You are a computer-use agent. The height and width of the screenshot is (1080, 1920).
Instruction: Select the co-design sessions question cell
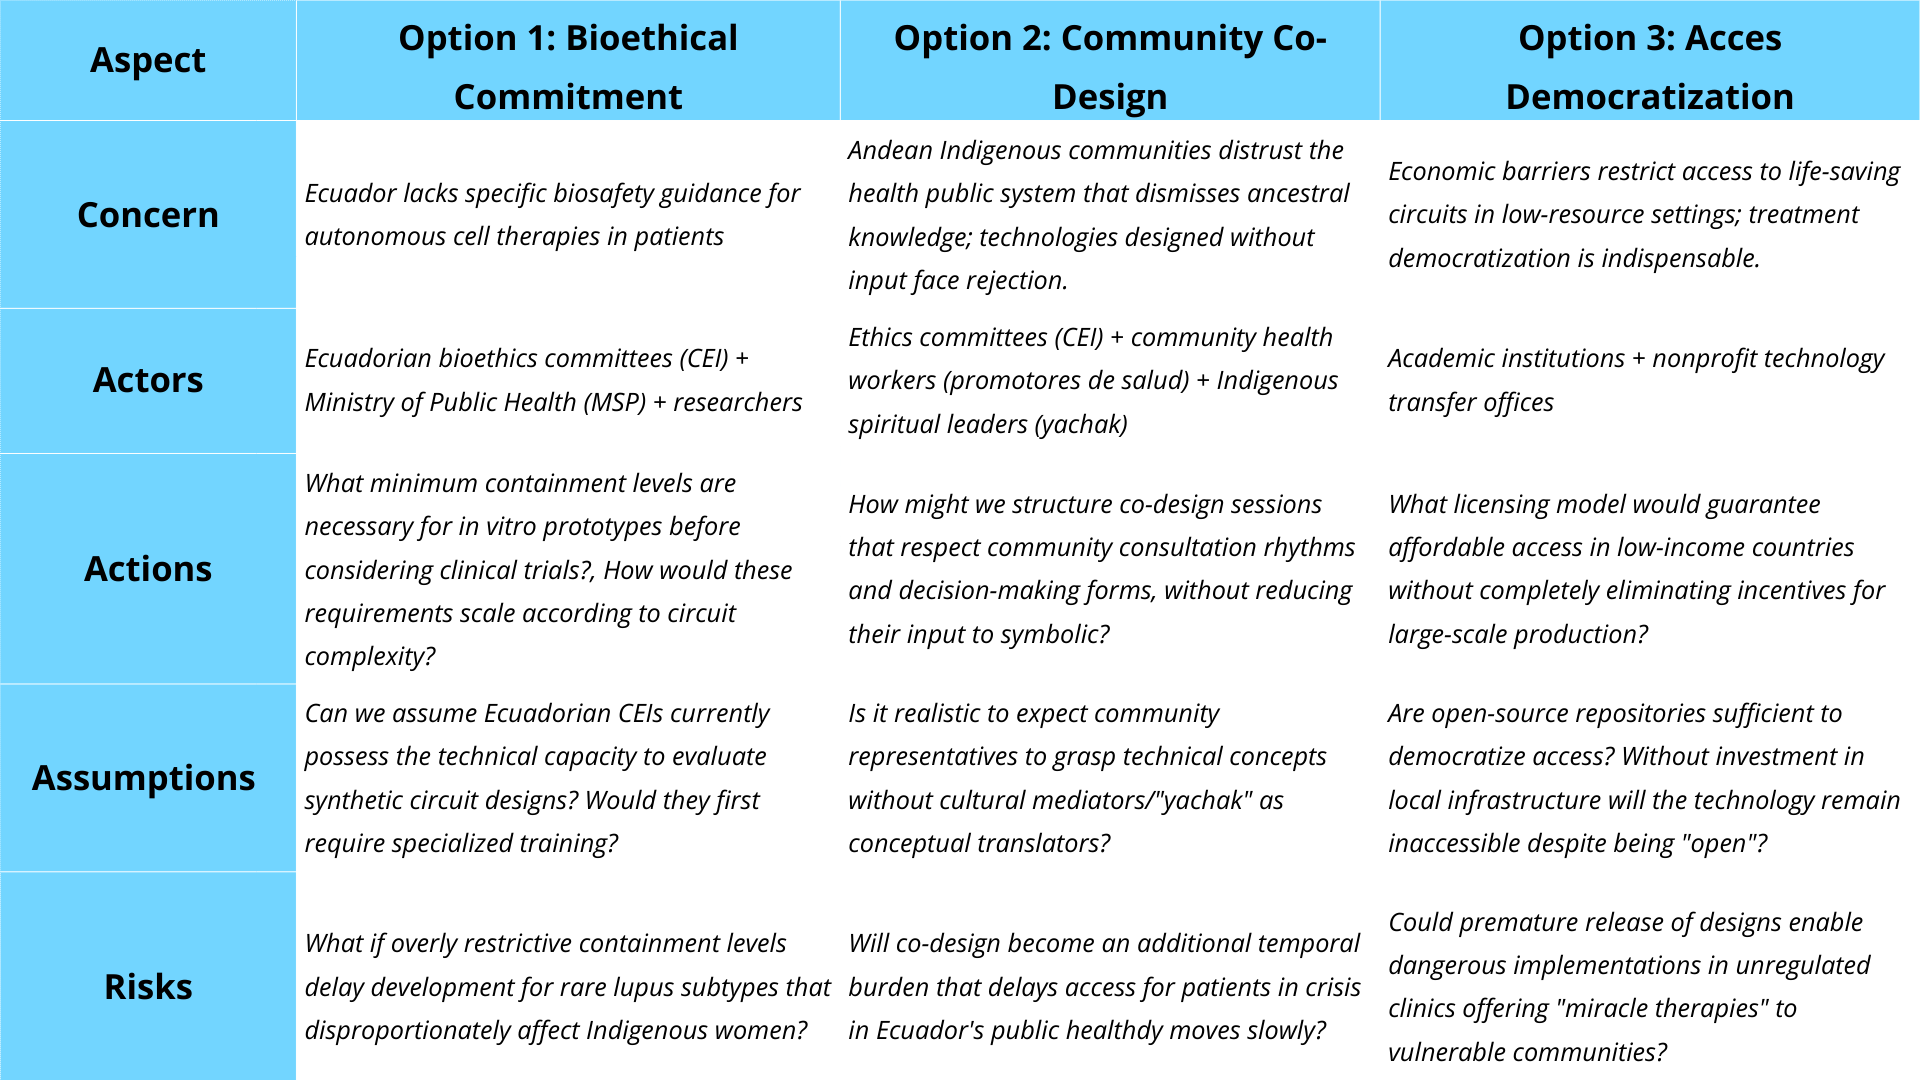point(1101,569)
